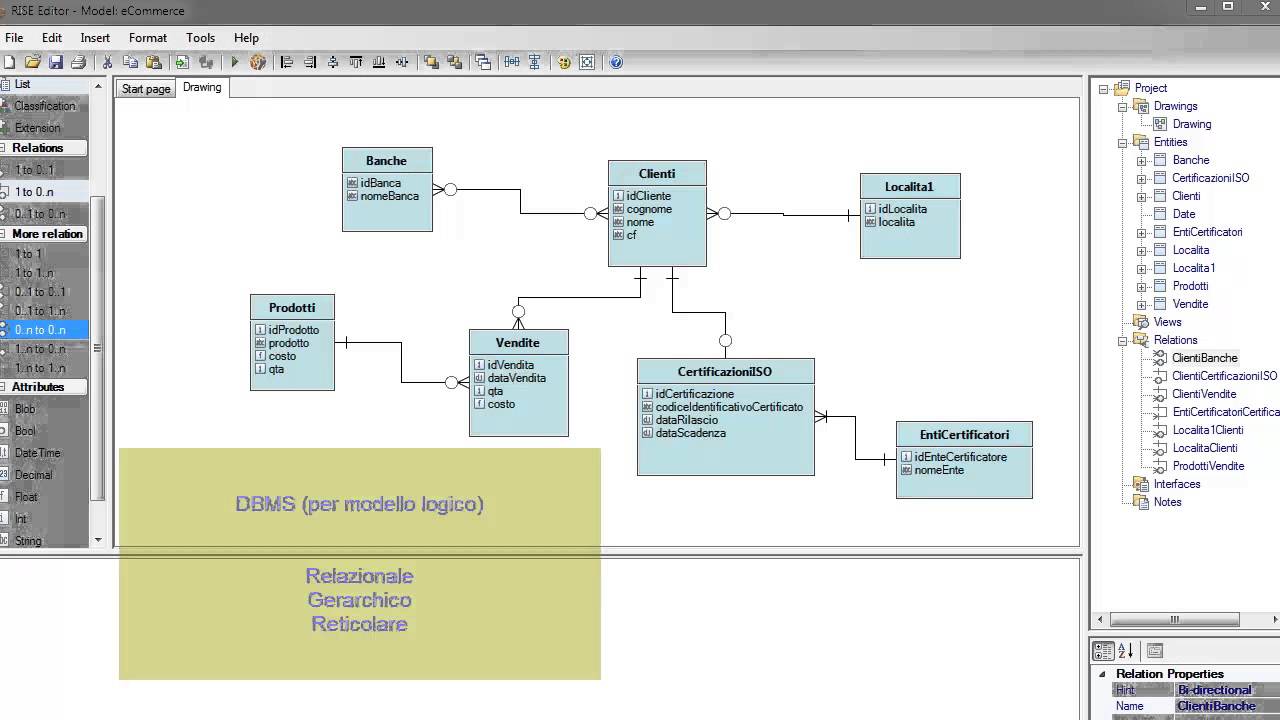Image resolution: width=1280 pixels, height=720 pixels.
Task: Select the 1 to 0..n relation tool
Action: point(44,192)
